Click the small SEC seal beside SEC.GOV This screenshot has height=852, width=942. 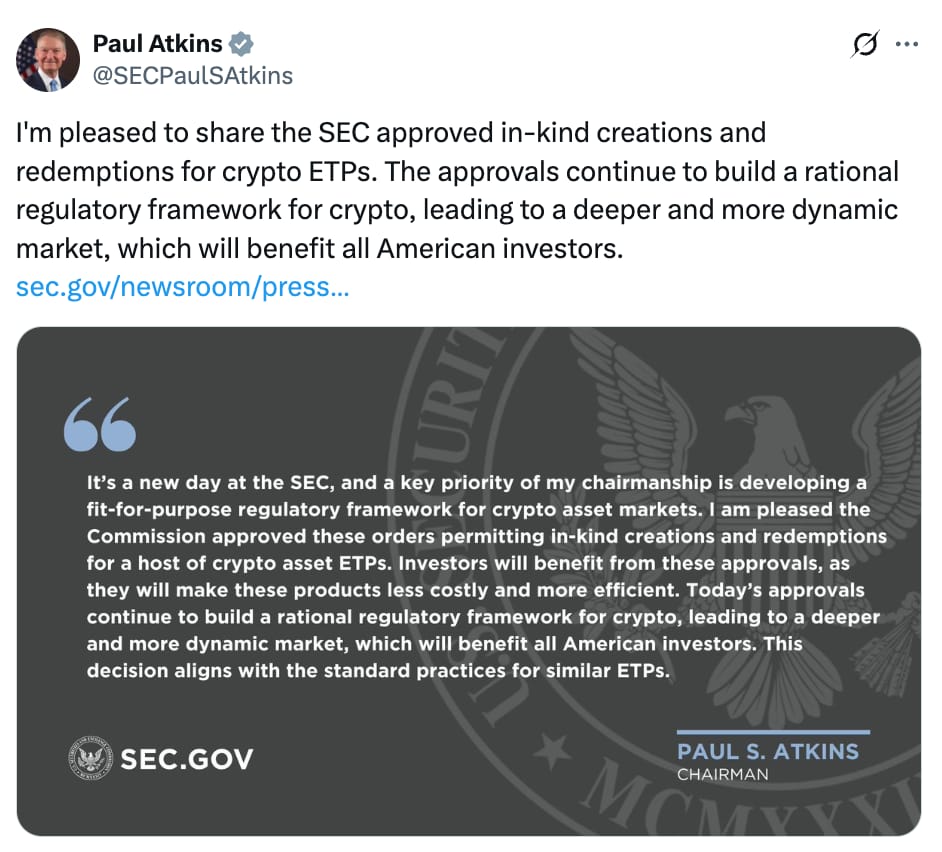(91, 758)
